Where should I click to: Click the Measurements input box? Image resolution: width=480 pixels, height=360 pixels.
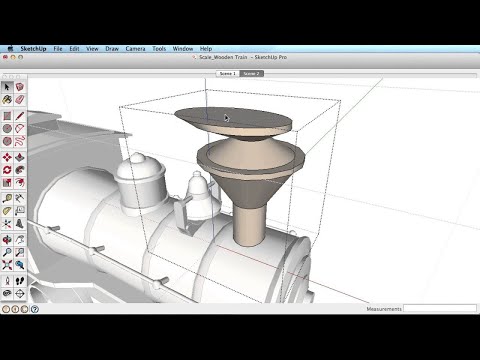coord(440,309)
